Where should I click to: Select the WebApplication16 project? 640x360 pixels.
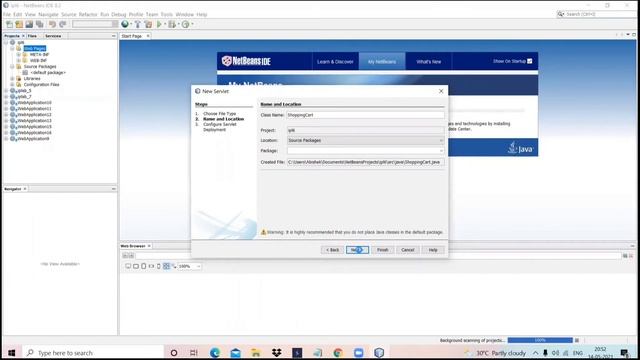pos(34,133)
